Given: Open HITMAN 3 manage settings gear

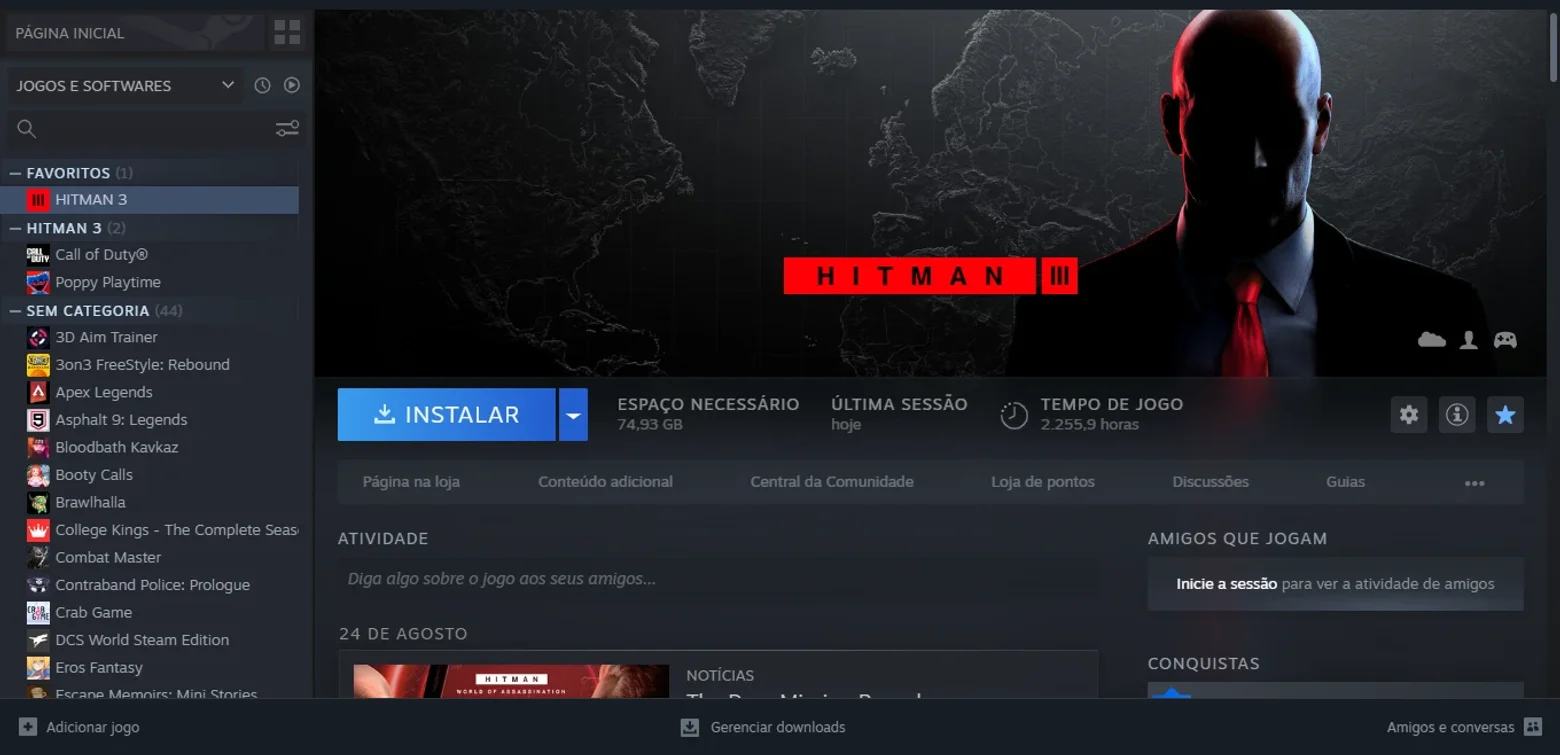Looking at the screenshot, I should click(x=1409, y=415).
